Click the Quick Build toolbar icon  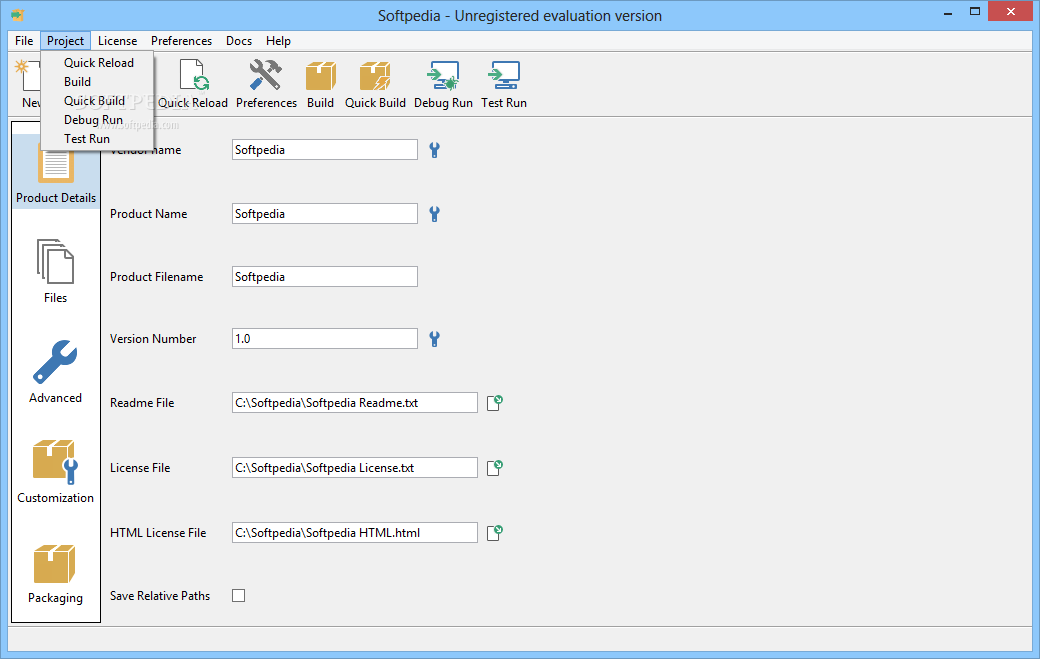point(375,84)
